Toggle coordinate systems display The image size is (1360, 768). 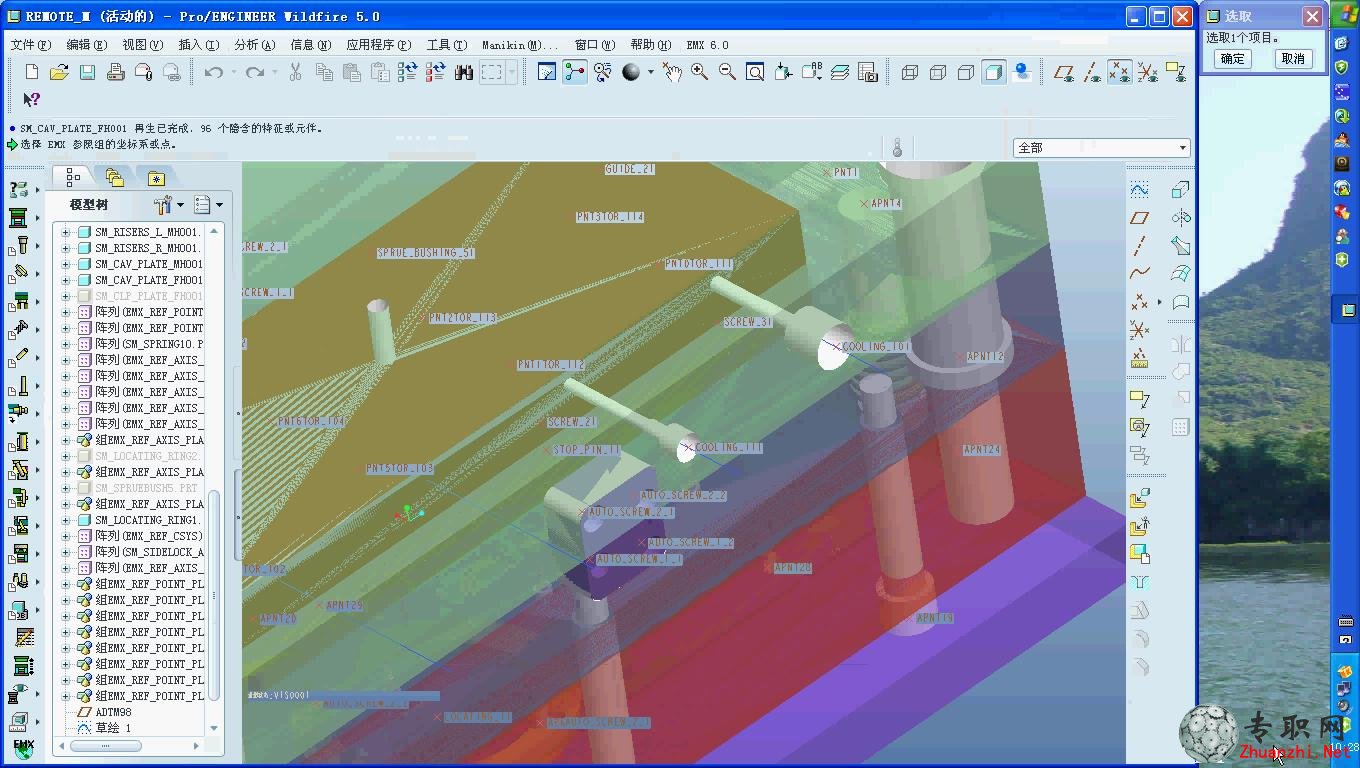tap(1148, 72)
